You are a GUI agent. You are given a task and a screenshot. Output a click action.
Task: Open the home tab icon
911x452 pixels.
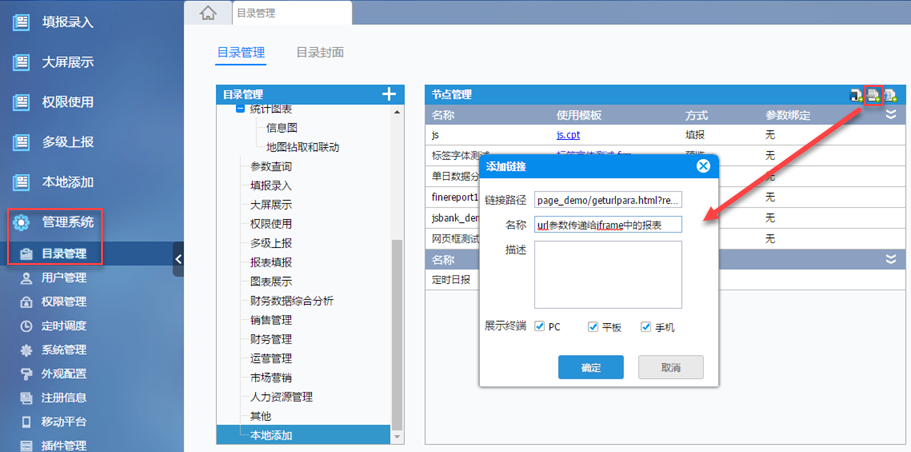(x=208, y=13)
